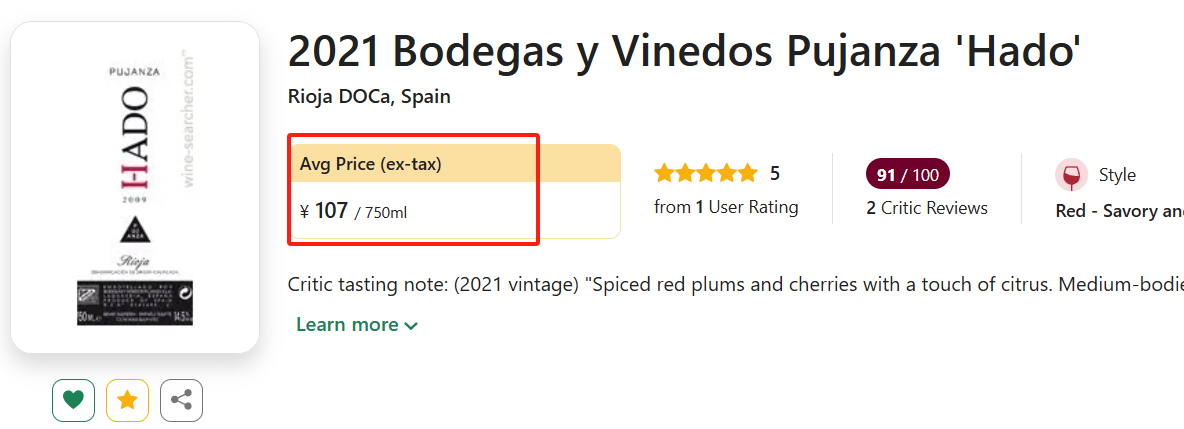Open the 'from 1 User Rating' link
Image resolution: width=1184 pixels, height=429 pixels.
[726, 207]
